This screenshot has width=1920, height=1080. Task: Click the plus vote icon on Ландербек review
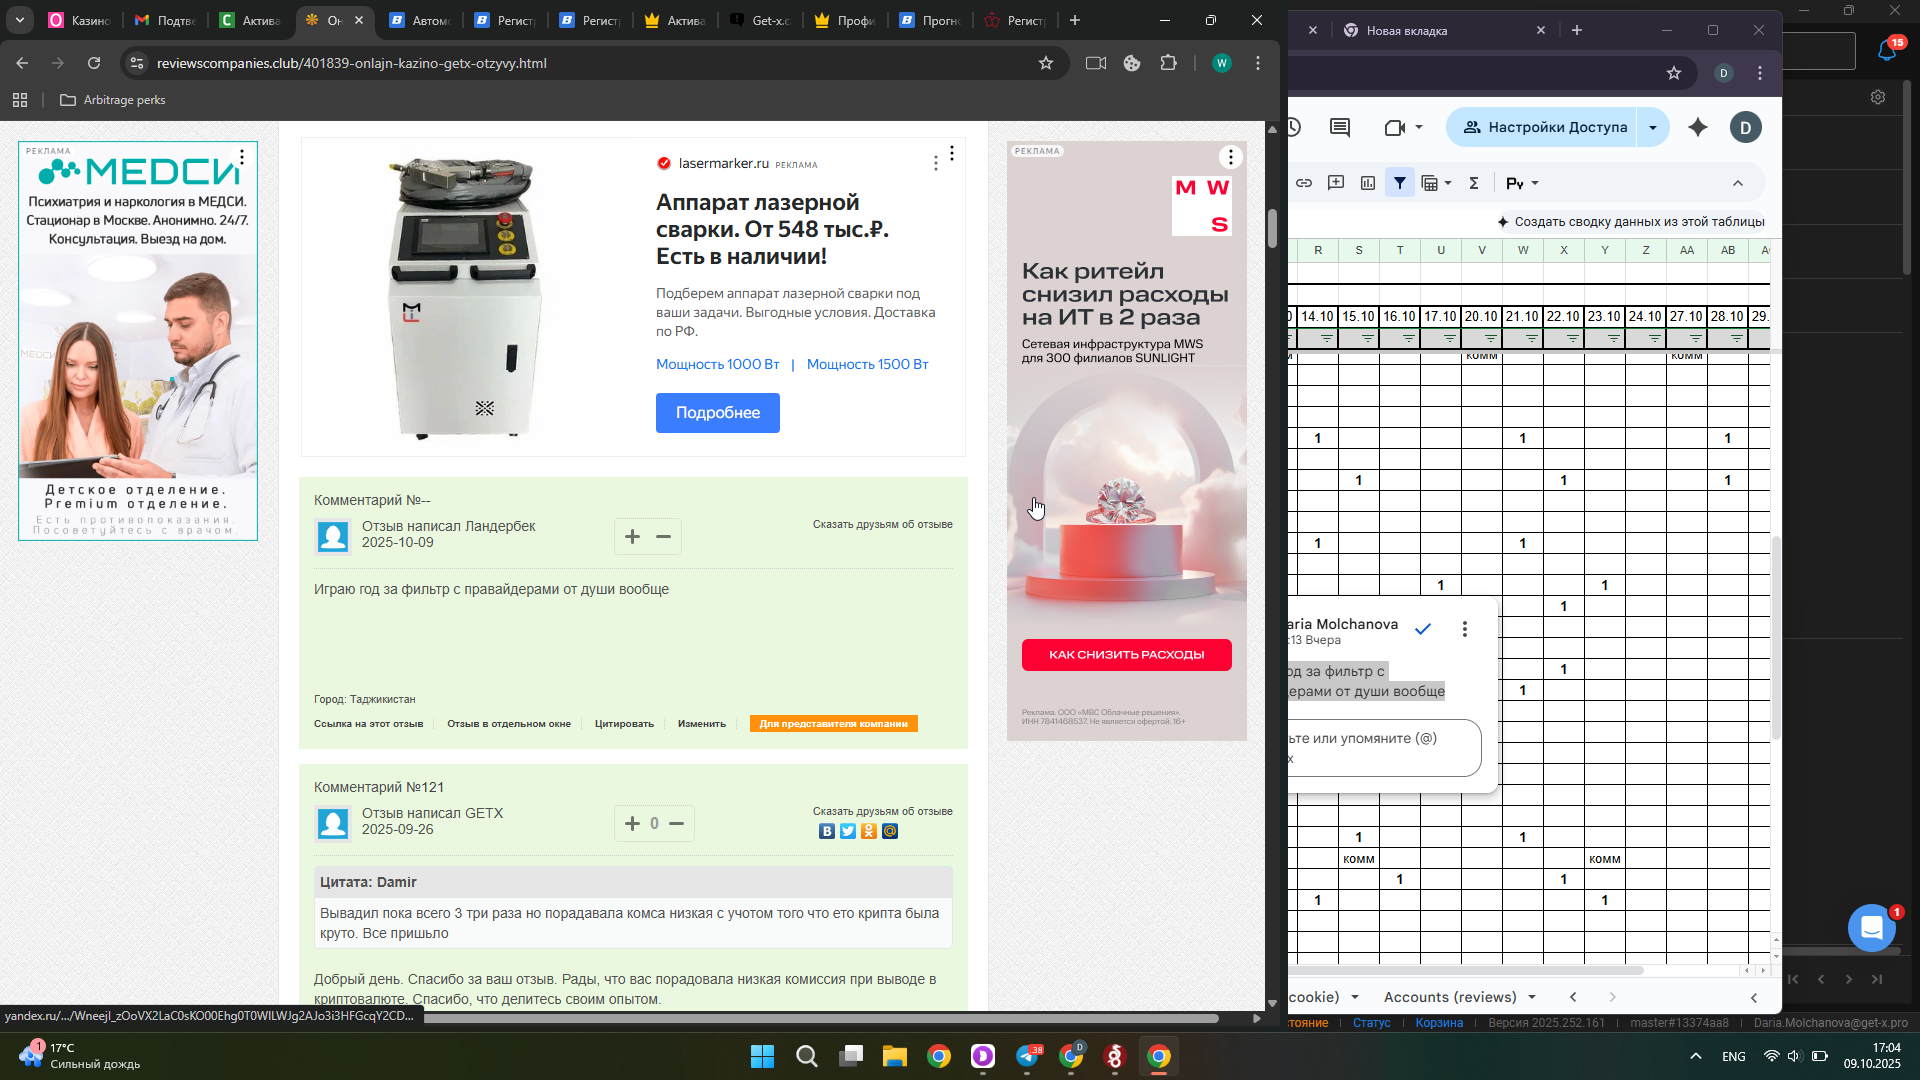point(632,537)
